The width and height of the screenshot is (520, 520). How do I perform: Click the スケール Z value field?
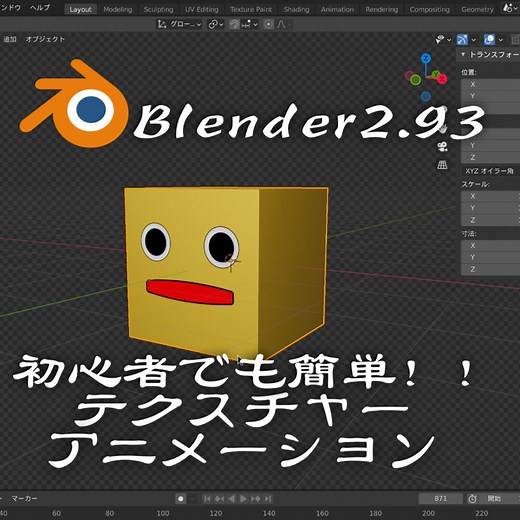[x=490, y=220]
